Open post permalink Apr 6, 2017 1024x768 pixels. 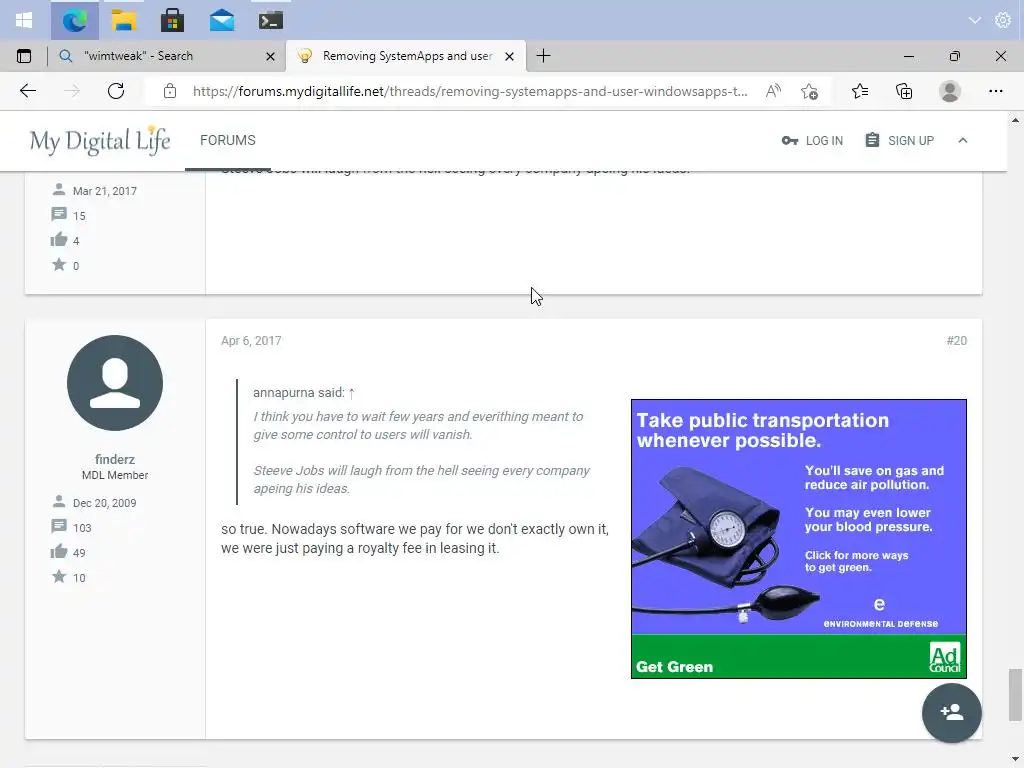pyautogui.click(x=251, y=341)
